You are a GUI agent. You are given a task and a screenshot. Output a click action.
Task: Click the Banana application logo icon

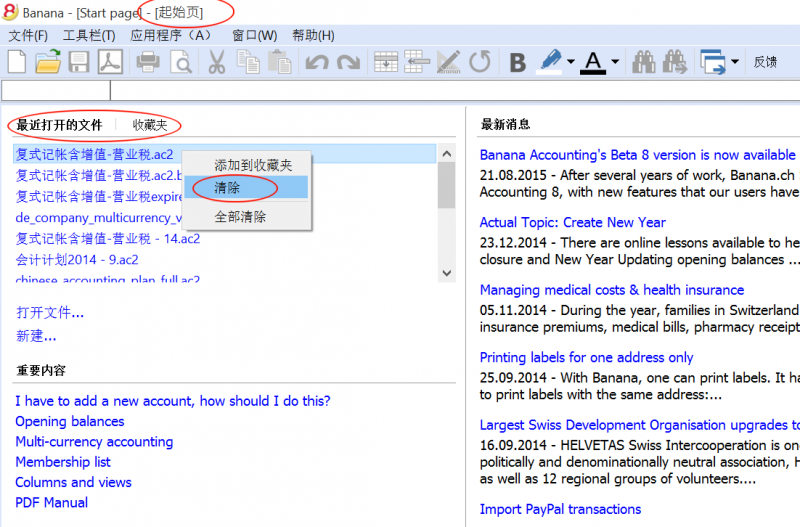[10, 12]
